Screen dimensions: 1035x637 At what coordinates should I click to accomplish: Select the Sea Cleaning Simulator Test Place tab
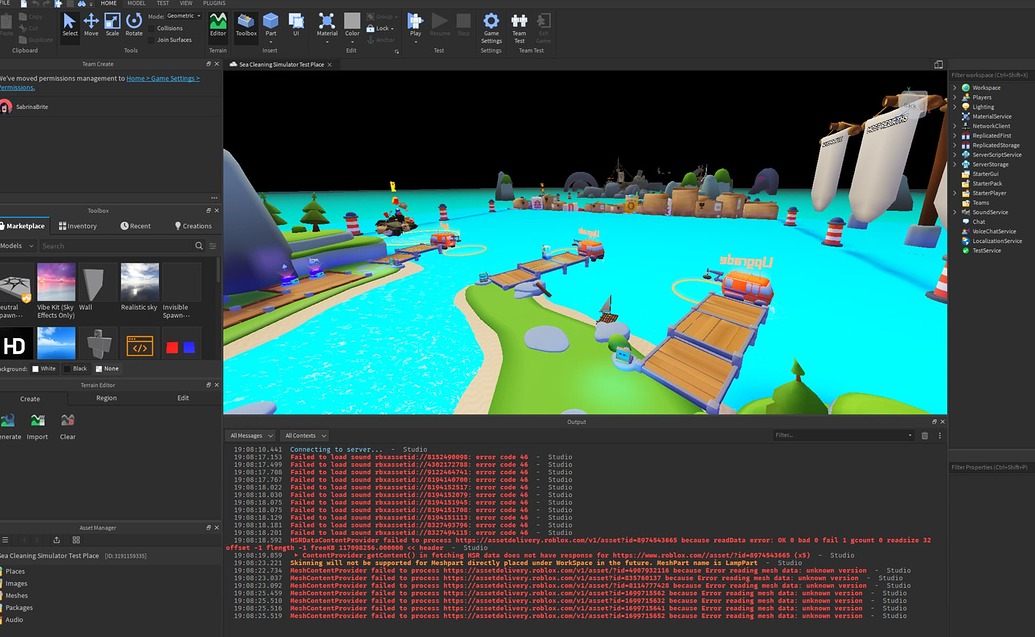(x=281, y=65)
